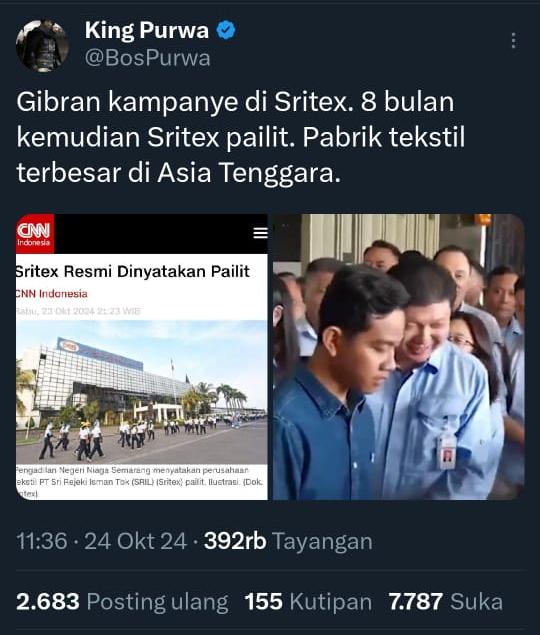This screenshot has width=540, height=635.
Task: Open the 2.683 Posting ulang list
Action: coord(122,602)
